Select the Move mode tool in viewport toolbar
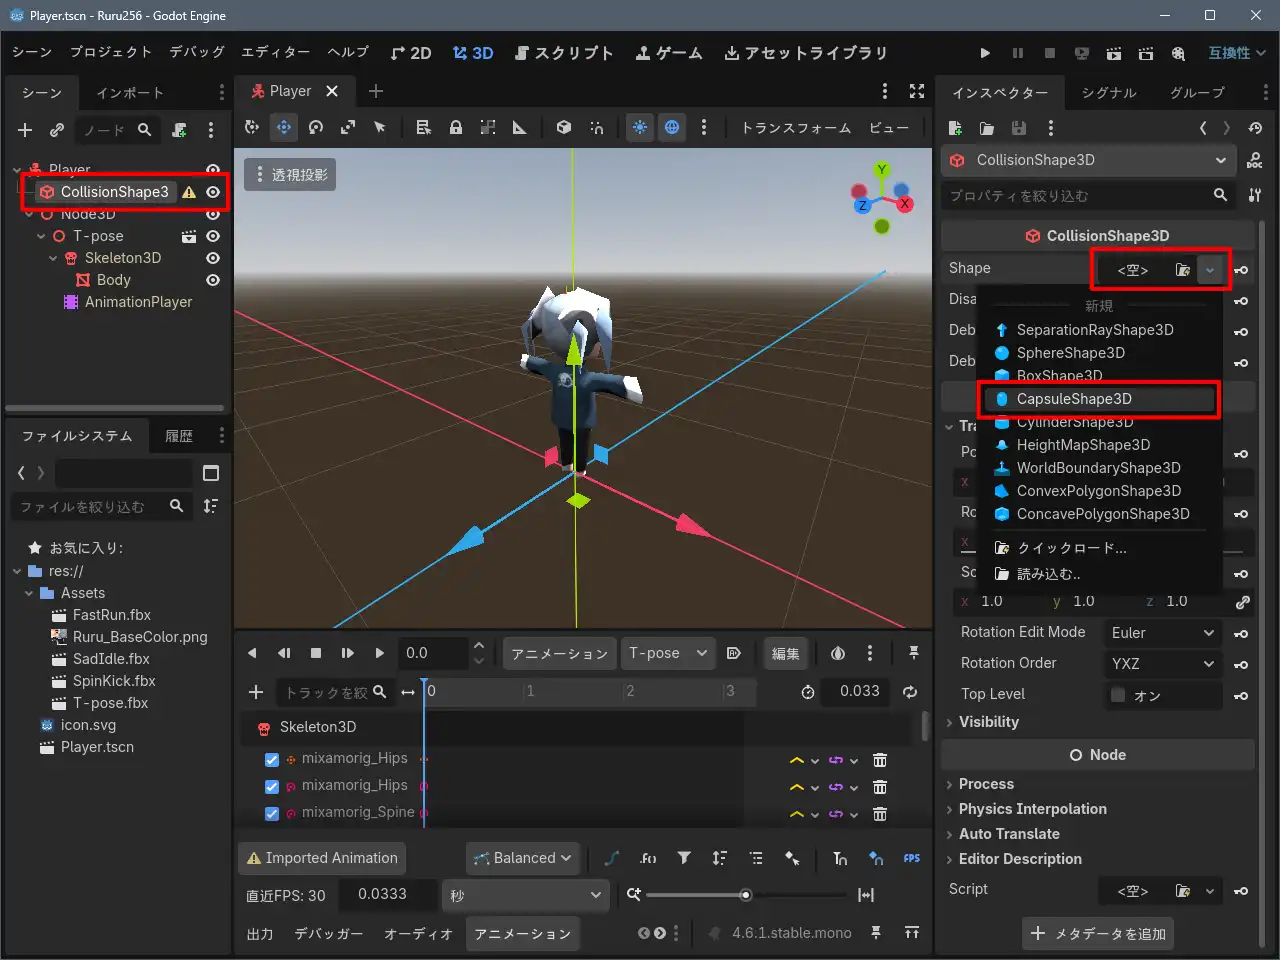Screen dimensions: 1280x960 click(x=284, y=127)
